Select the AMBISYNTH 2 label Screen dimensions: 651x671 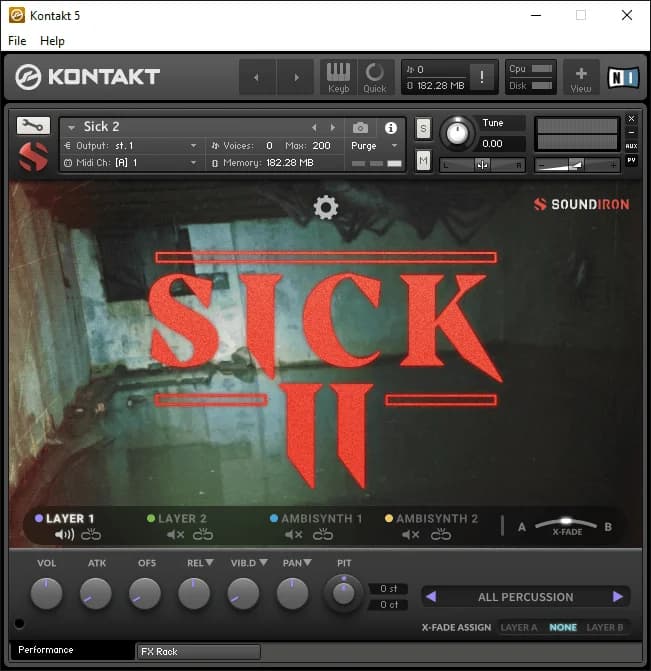click(x=437, y=519)
